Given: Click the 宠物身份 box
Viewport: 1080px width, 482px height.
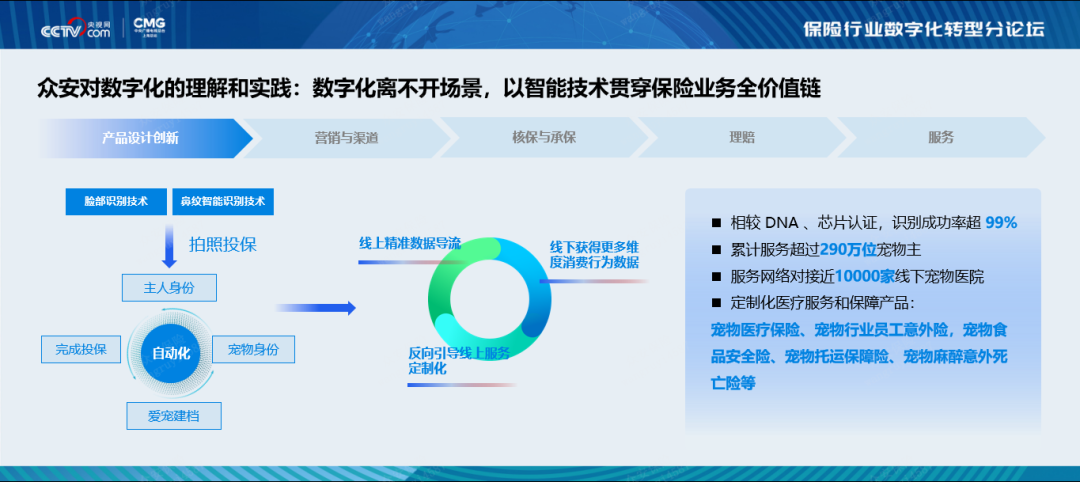Looking at the screenshot, I should pos(253,349).
